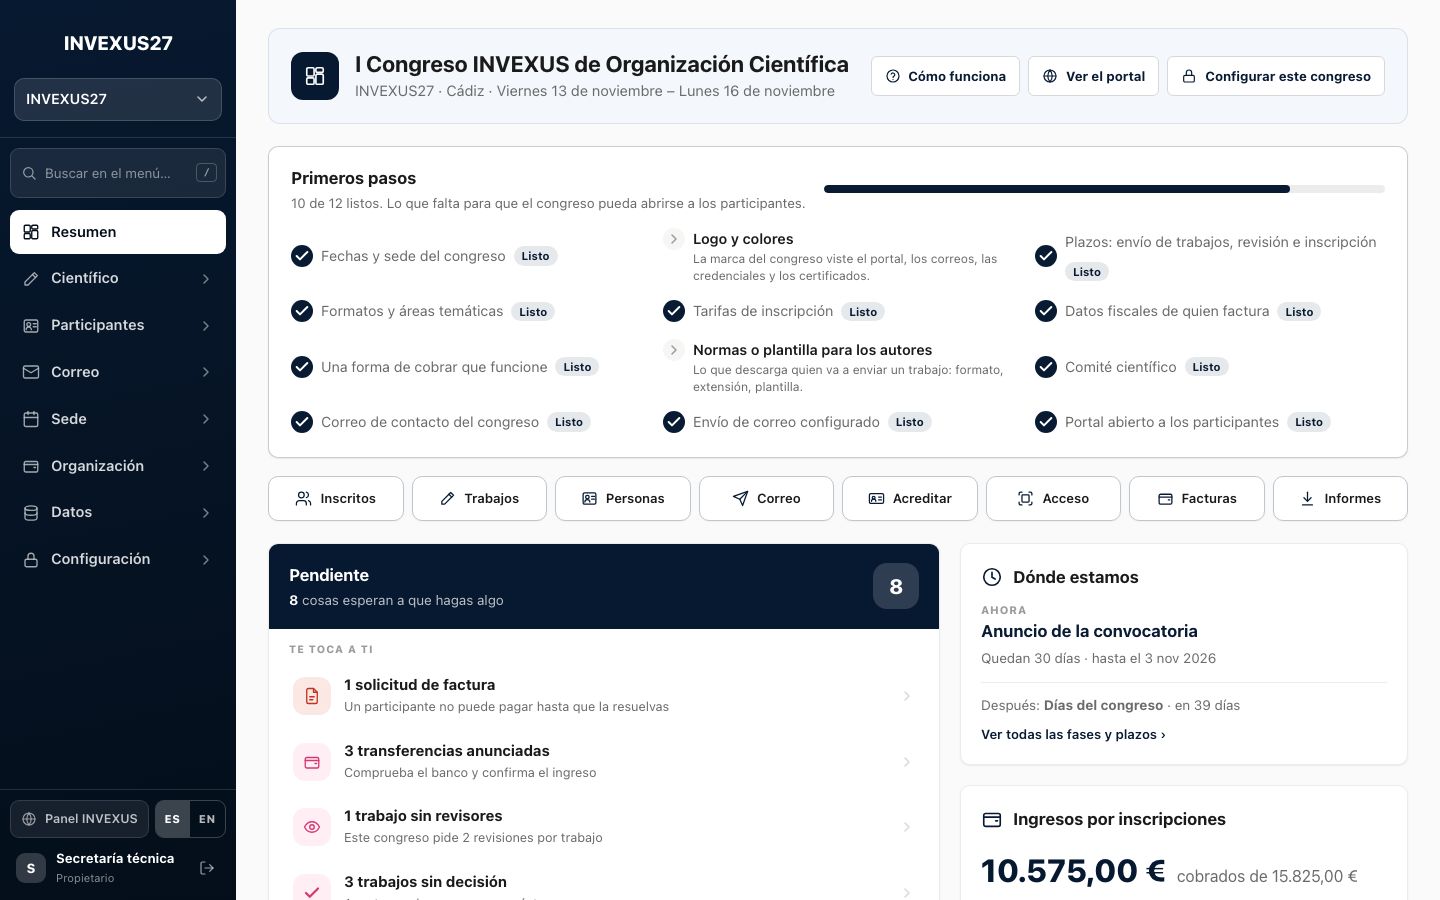Expand Normas o plantilla para los autores
Viewport: 1440px width, 900px height.
[x=674, y=350]
